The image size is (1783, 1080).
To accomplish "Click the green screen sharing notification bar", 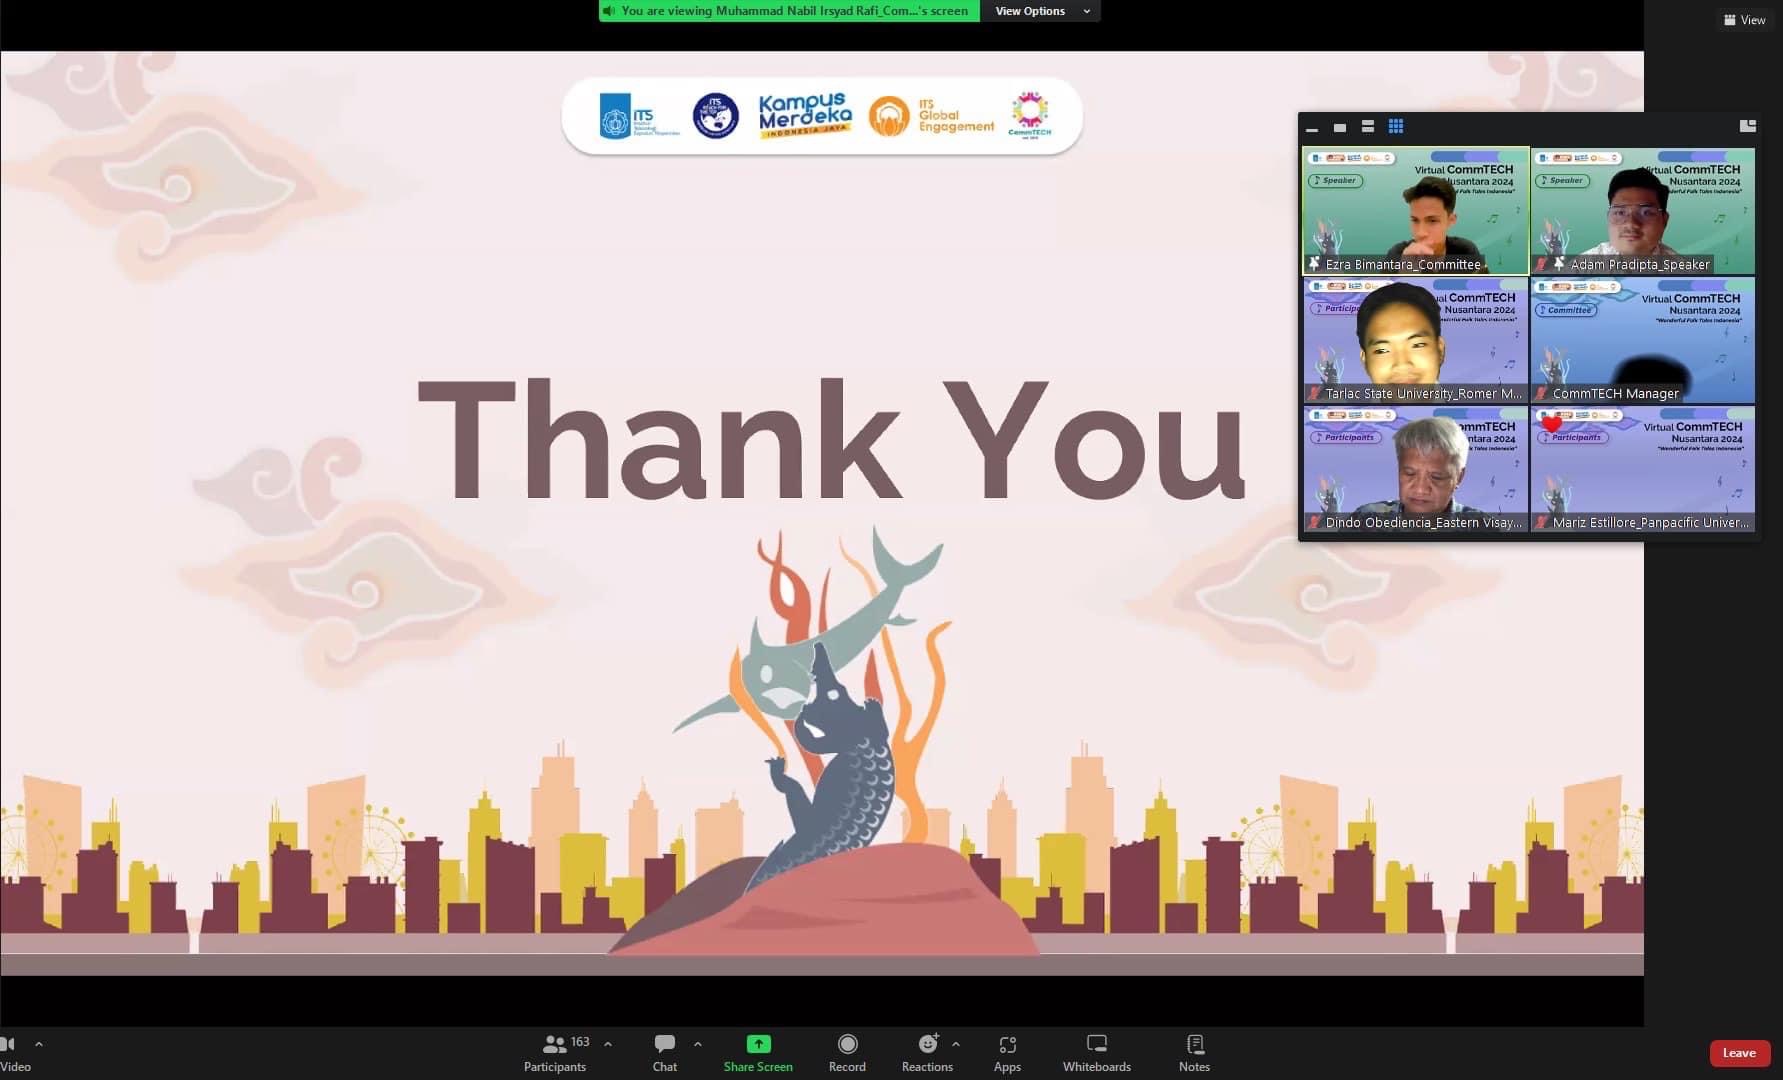I will pos(789,11).
